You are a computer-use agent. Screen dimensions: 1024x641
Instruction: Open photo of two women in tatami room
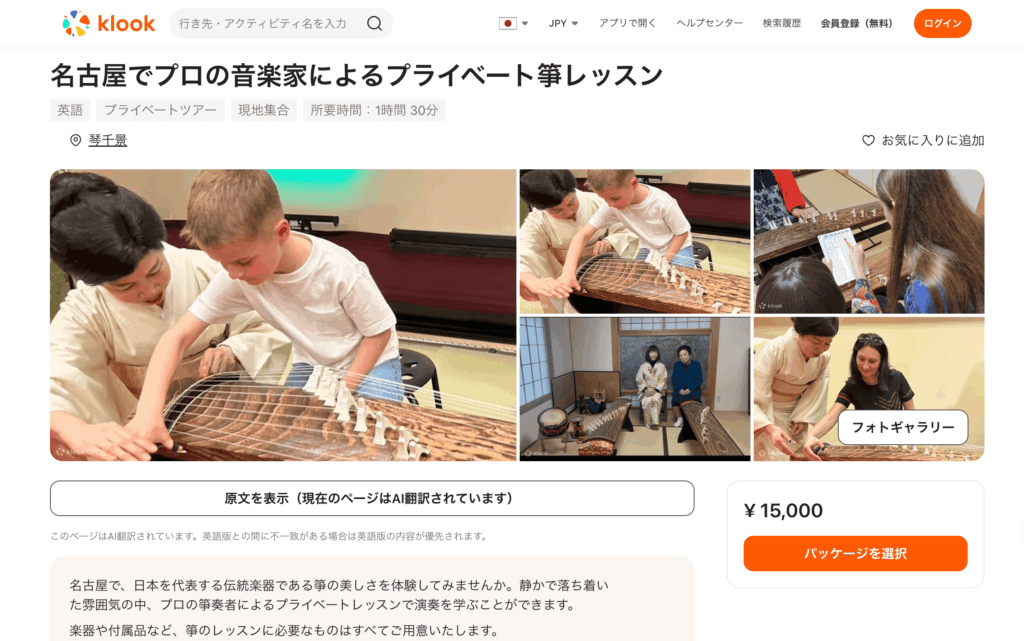click(x=635, y=389)
